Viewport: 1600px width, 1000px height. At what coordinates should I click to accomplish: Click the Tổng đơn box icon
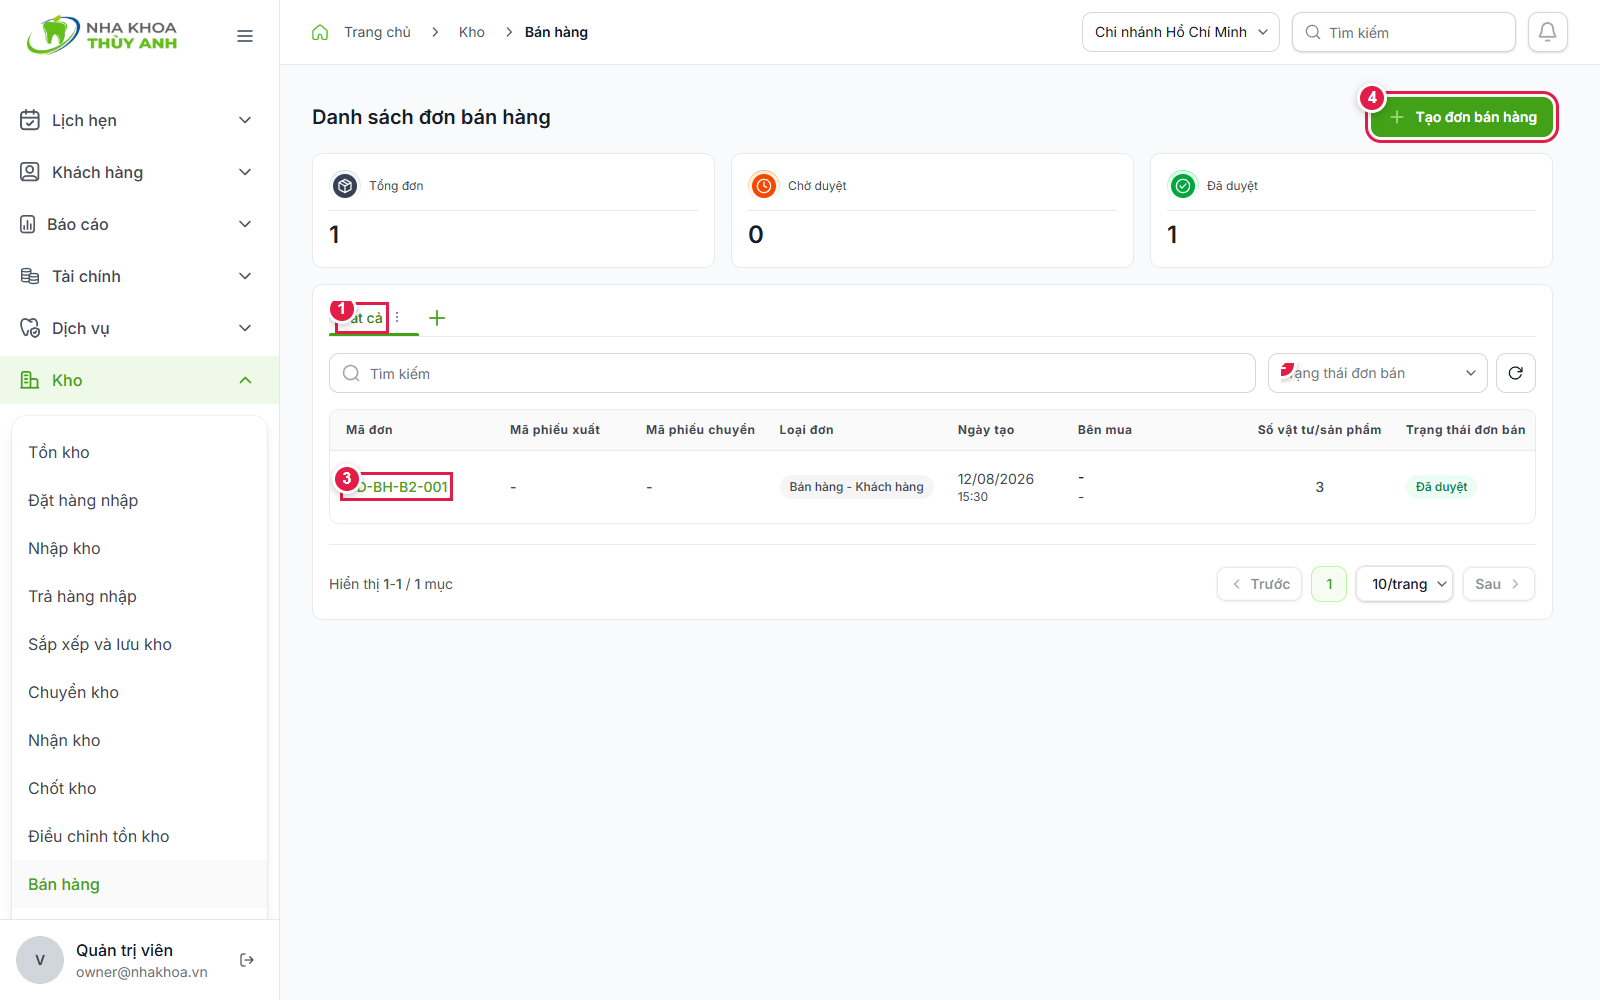point(345,186)
